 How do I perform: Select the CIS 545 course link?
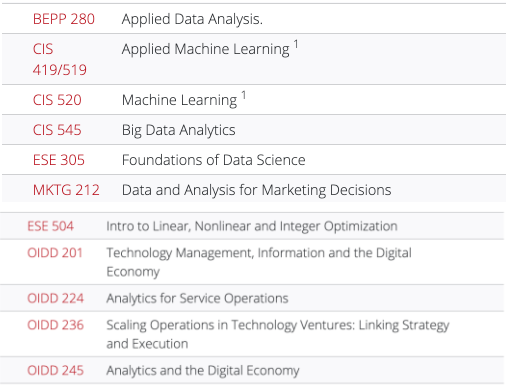tap(57, 130)
